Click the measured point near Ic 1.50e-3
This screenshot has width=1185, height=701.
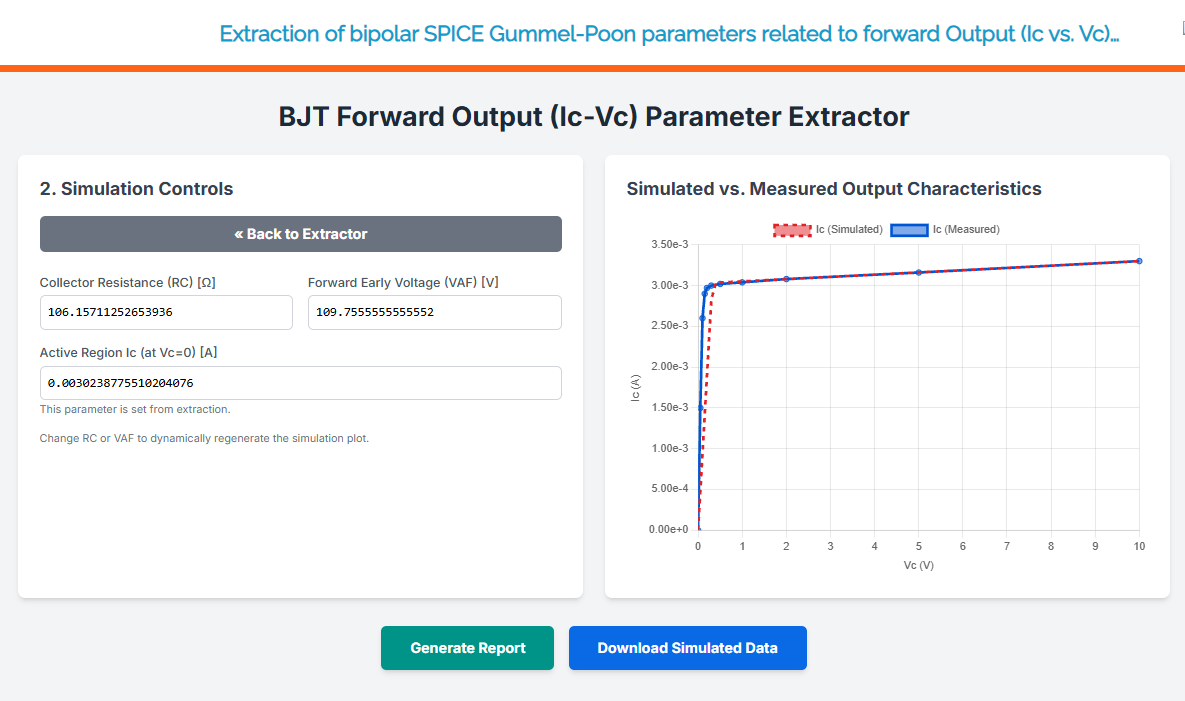click(x=701, y=407)
